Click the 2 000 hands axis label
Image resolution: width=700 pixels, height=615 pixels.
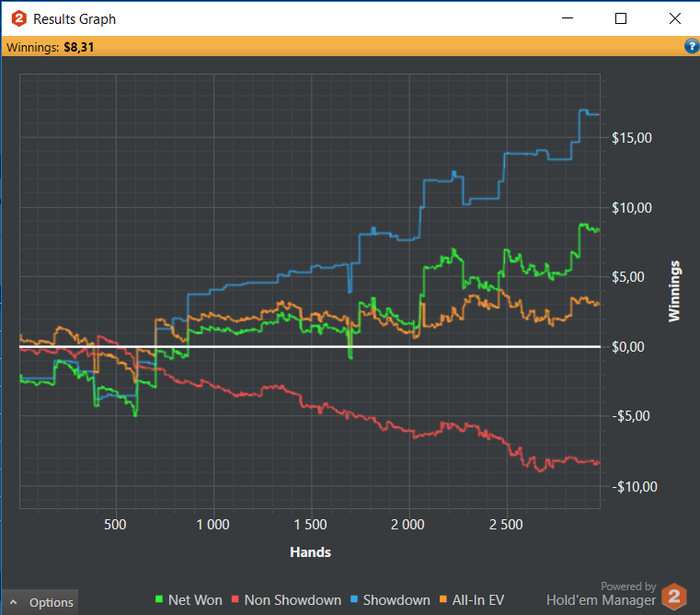pyautogui.click(x=408, y=524)
